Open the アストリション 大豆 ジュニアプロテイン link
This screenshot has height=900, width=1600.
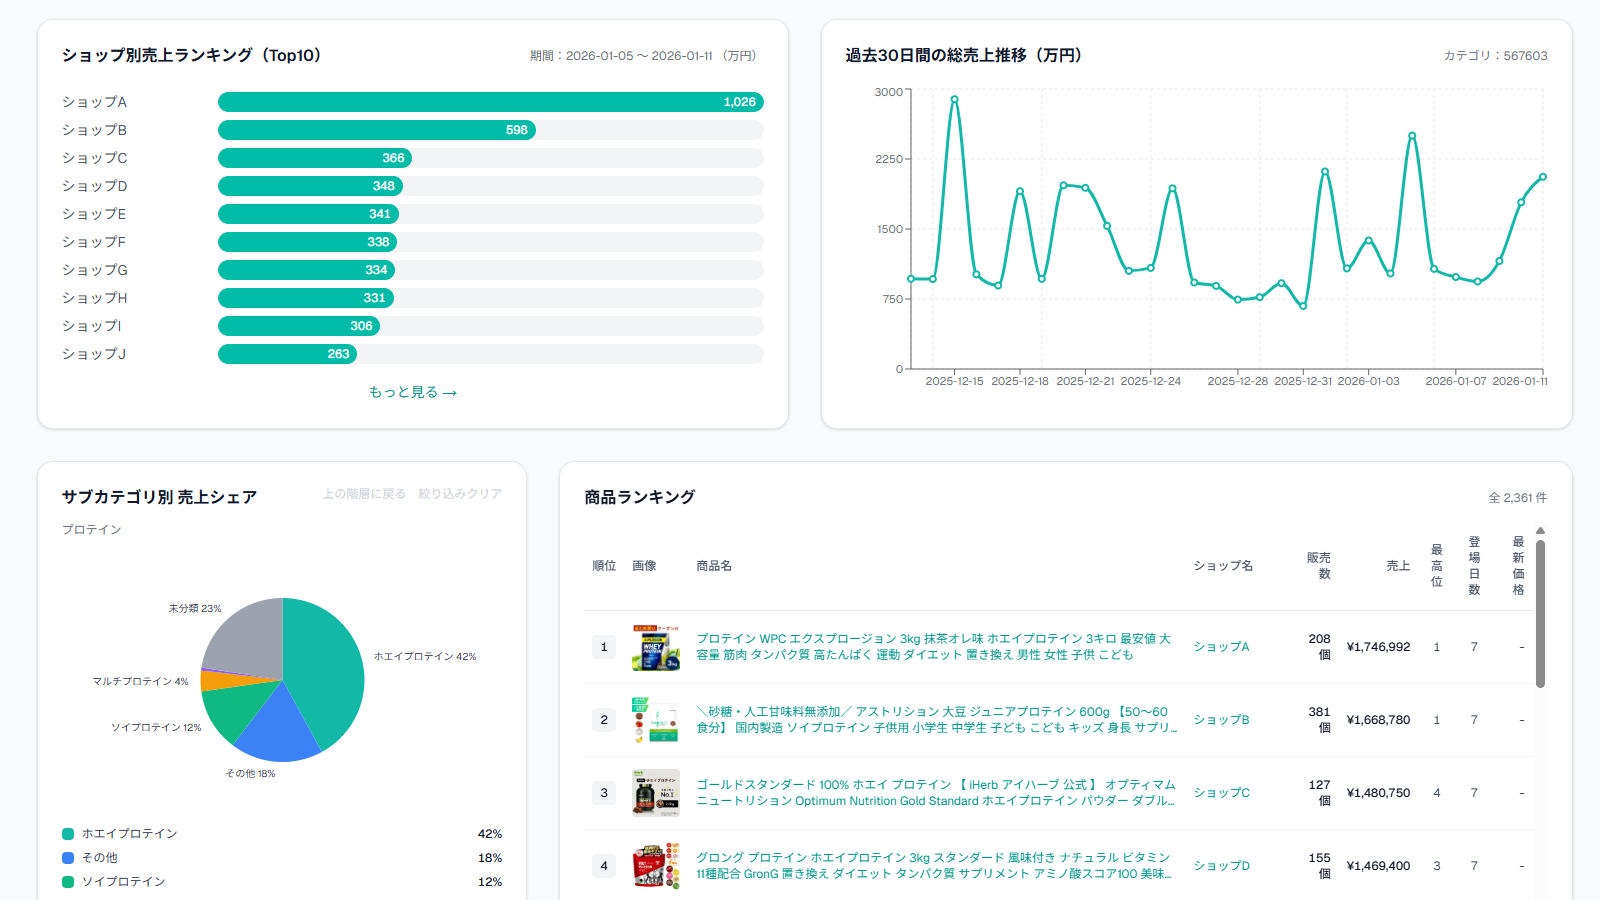click(x=935, y=720)
